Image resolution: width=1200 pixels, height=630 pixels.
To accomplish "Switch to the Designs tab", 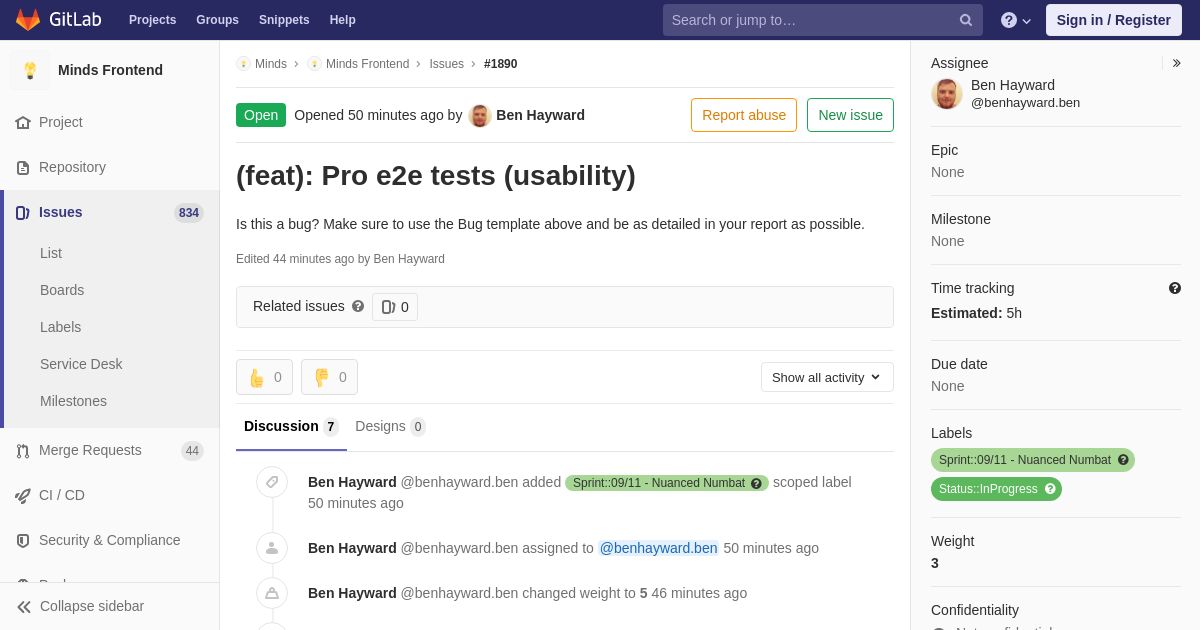I will (x=390, y=427).
